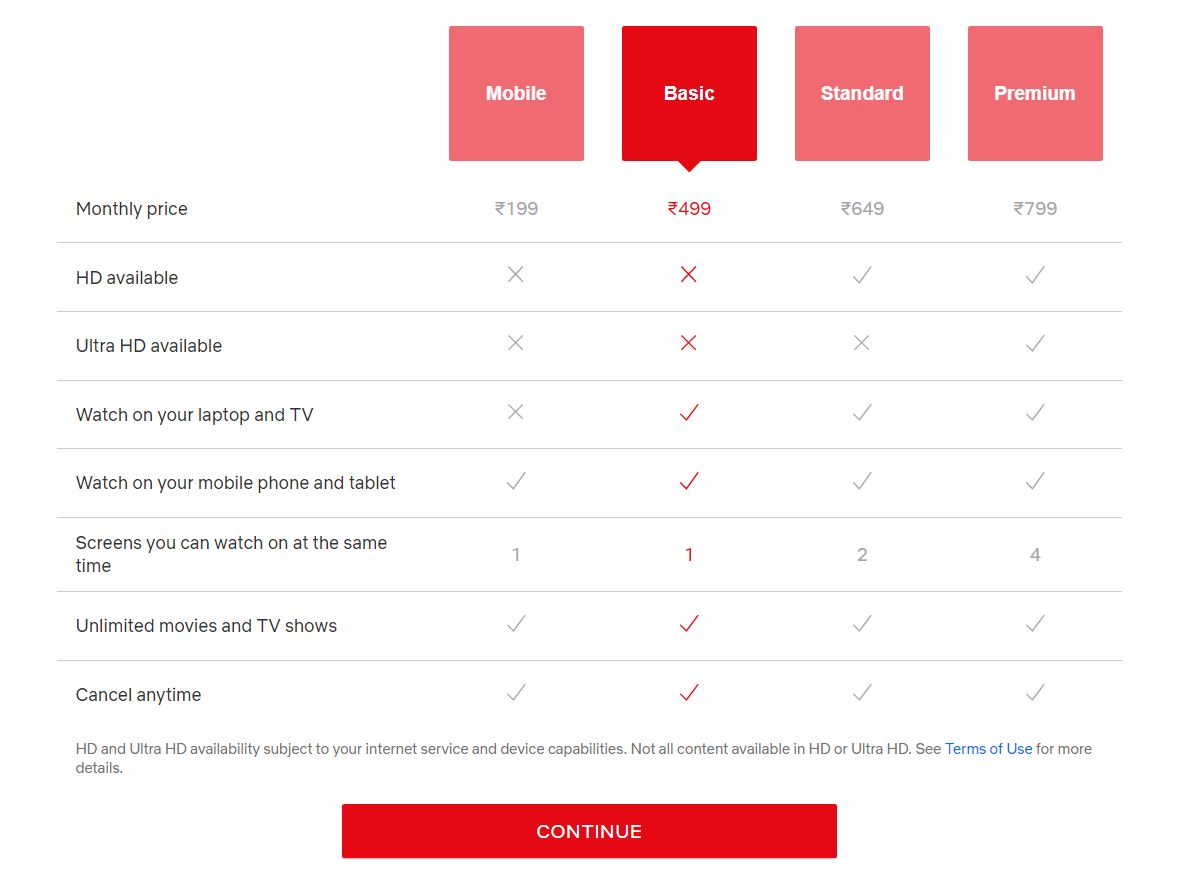Image resolution: width=1202 pixels, height=870 pixels.
Task: Click the screens count 4 under Premium
Action: (1035, 554)
